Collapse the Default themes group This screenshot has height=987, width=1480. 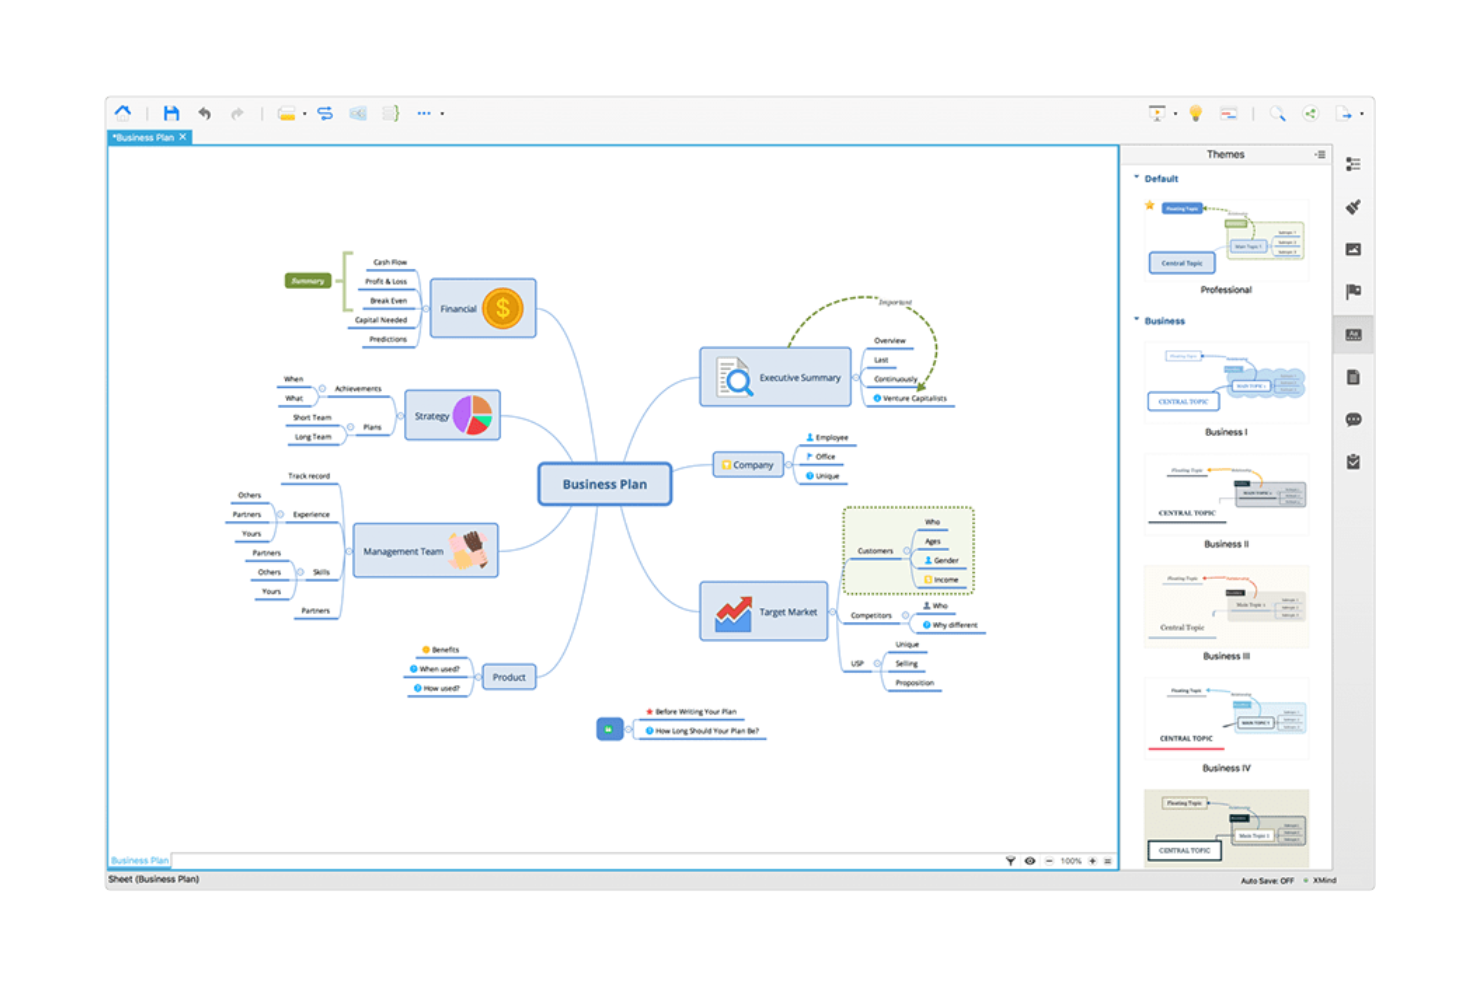click(1137, 178)
